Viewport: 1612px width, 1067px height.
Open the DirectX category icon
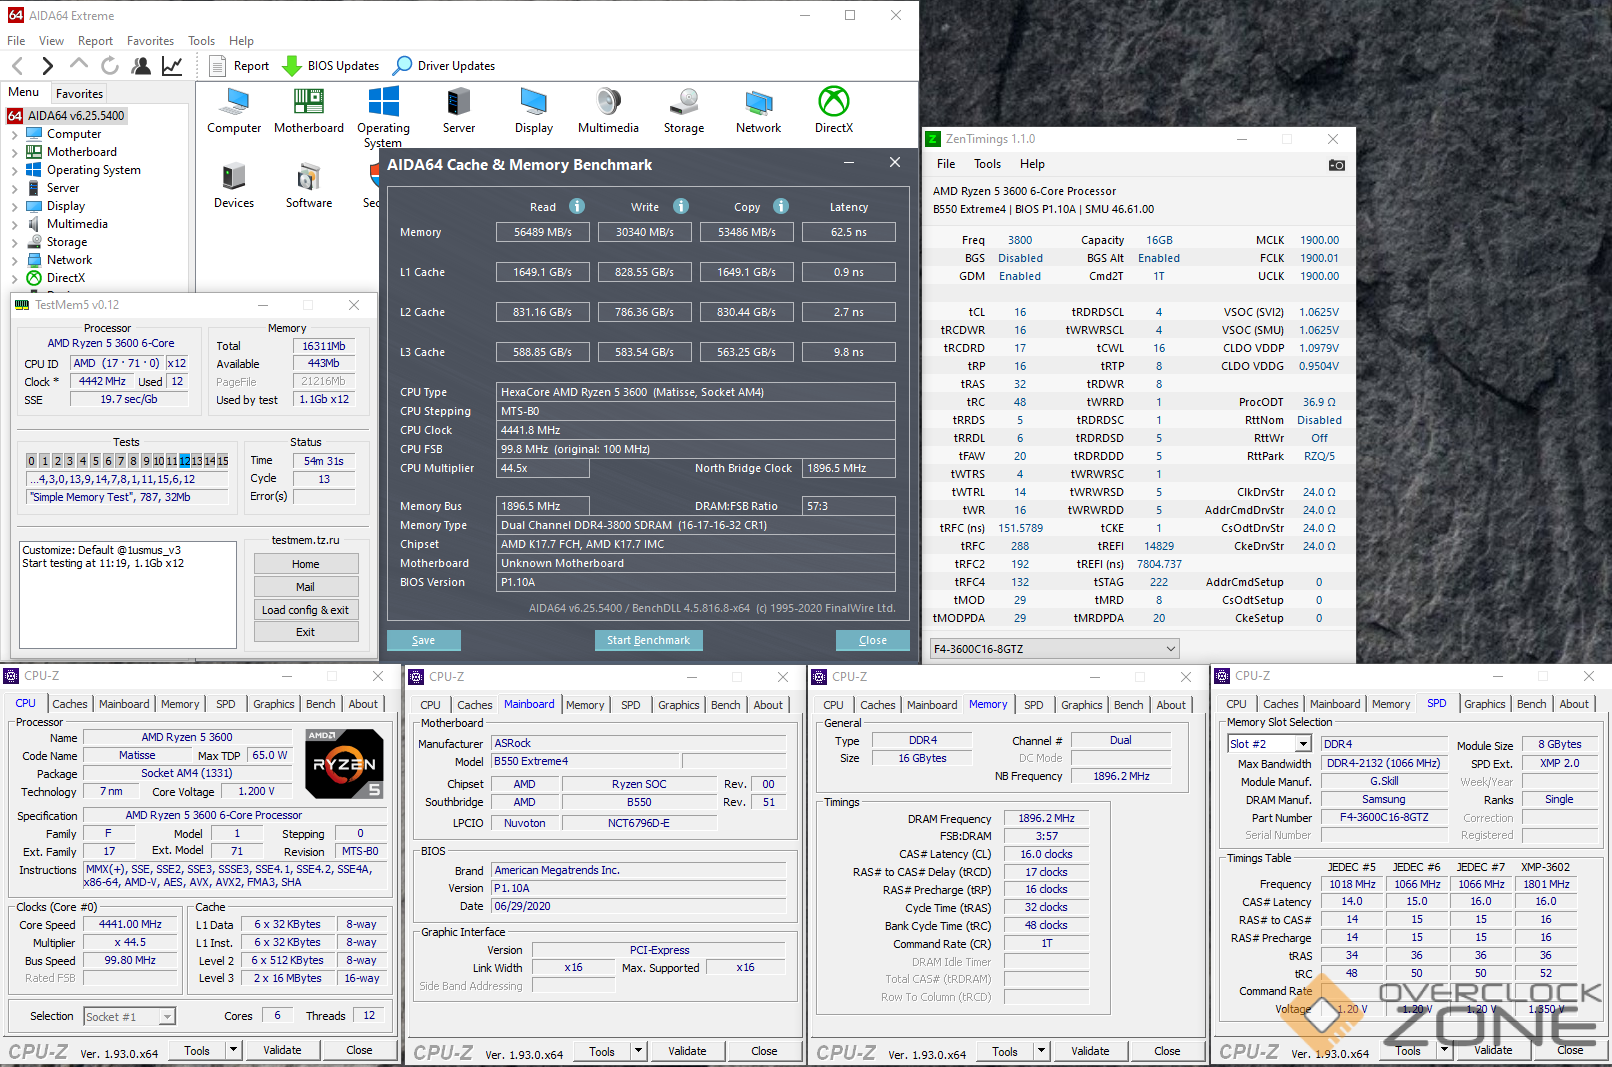coord(833,103)
